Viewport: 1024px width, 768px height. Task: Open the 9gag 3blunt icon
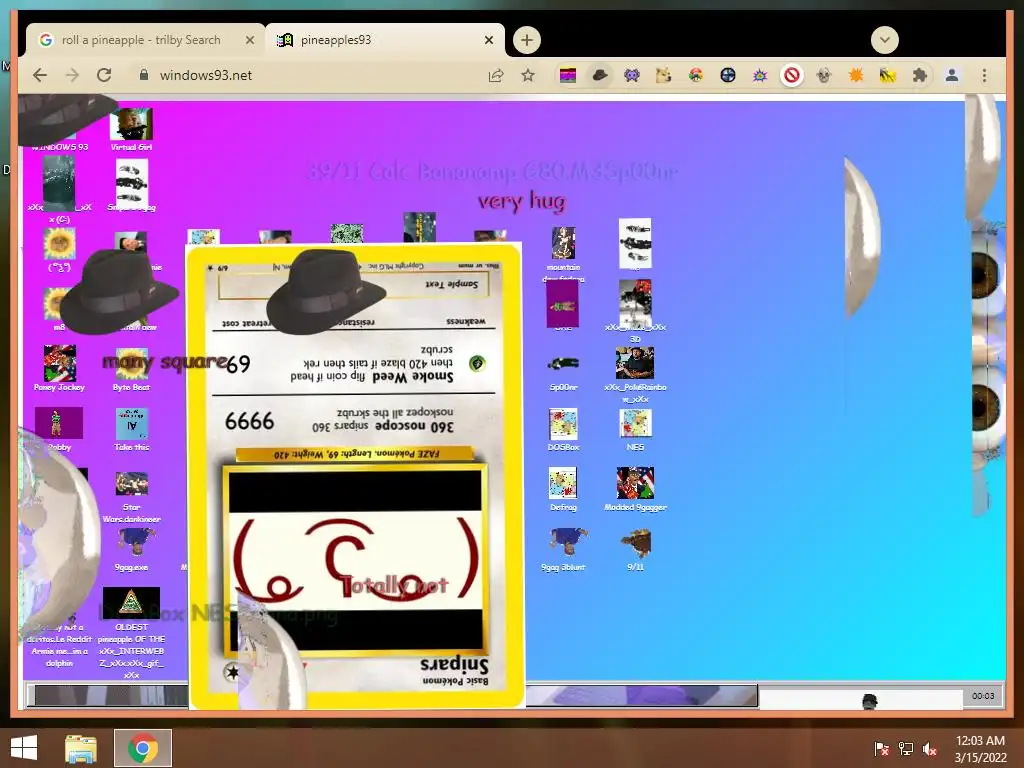click(563, 549)
